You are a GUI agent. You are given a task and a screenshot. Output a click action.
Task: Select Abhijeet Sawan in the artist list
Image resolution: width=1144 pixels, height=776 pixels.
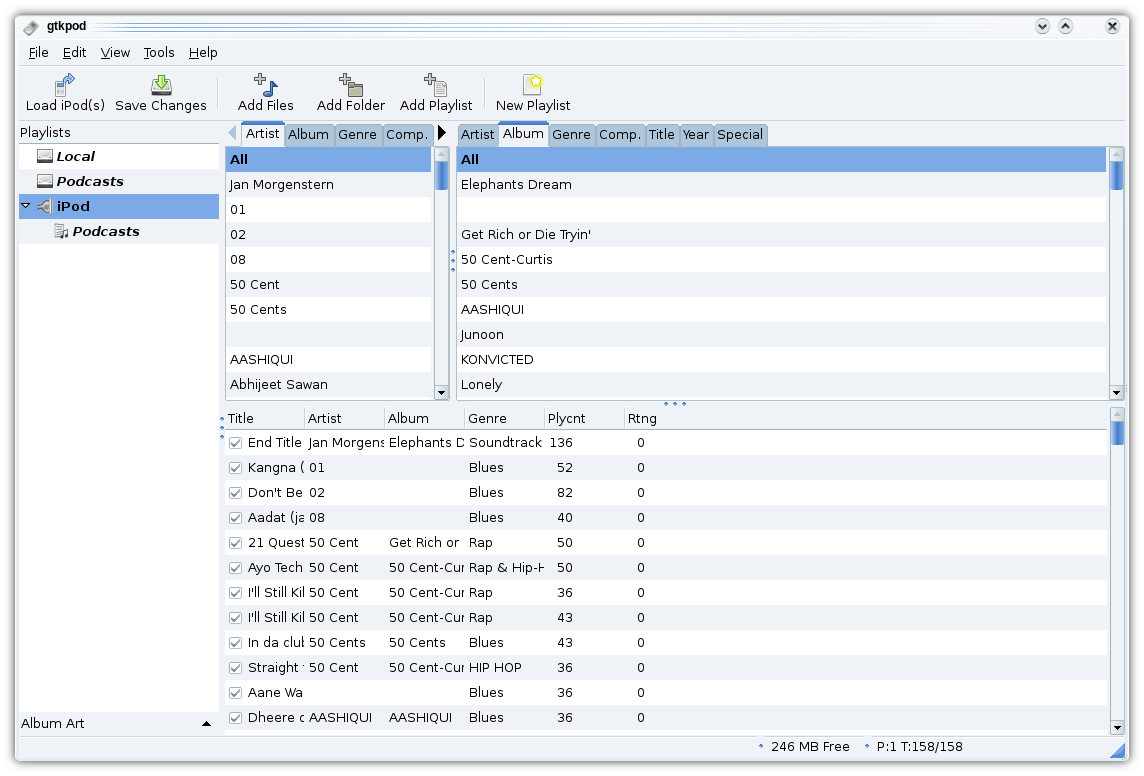pyautogui.click(x=279, y=384)
